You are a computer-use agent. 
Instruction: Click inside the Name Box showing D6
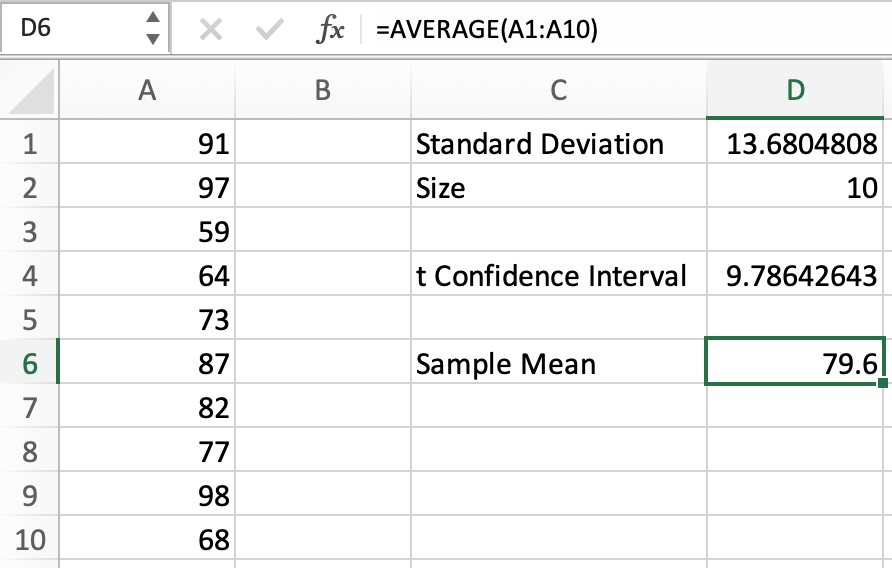coord(70,29)
